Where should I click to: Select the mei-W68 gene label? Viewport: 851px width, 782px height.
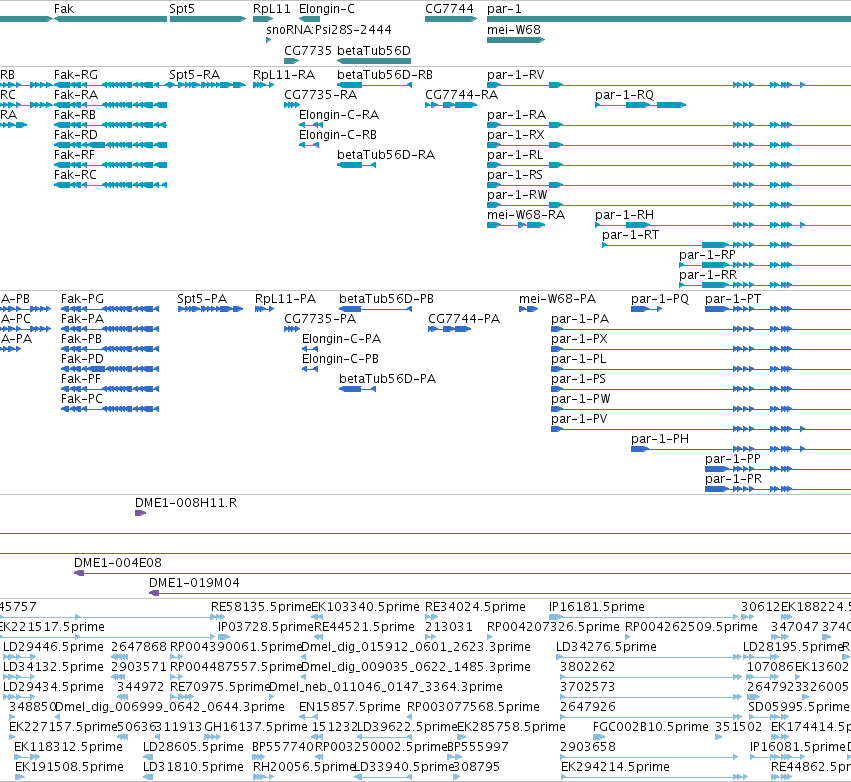coord(514,29)
